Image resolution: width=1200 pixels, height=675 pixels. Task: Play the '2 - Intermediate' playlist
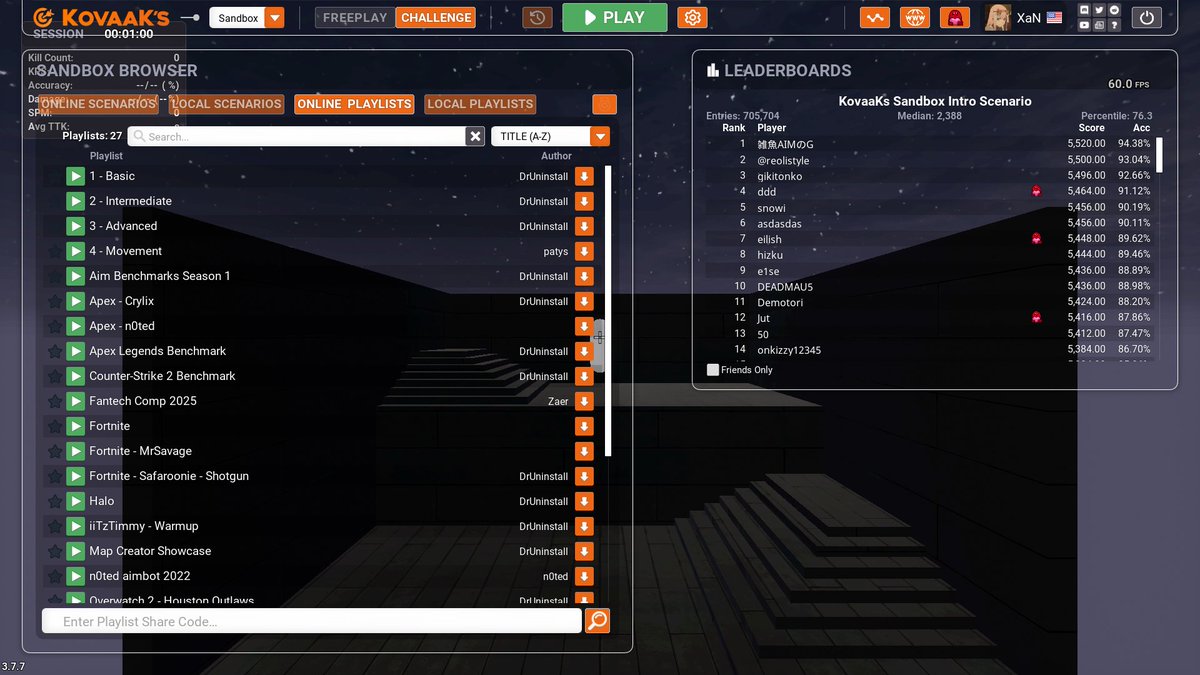pyautogui.click(x=75, y=201)
